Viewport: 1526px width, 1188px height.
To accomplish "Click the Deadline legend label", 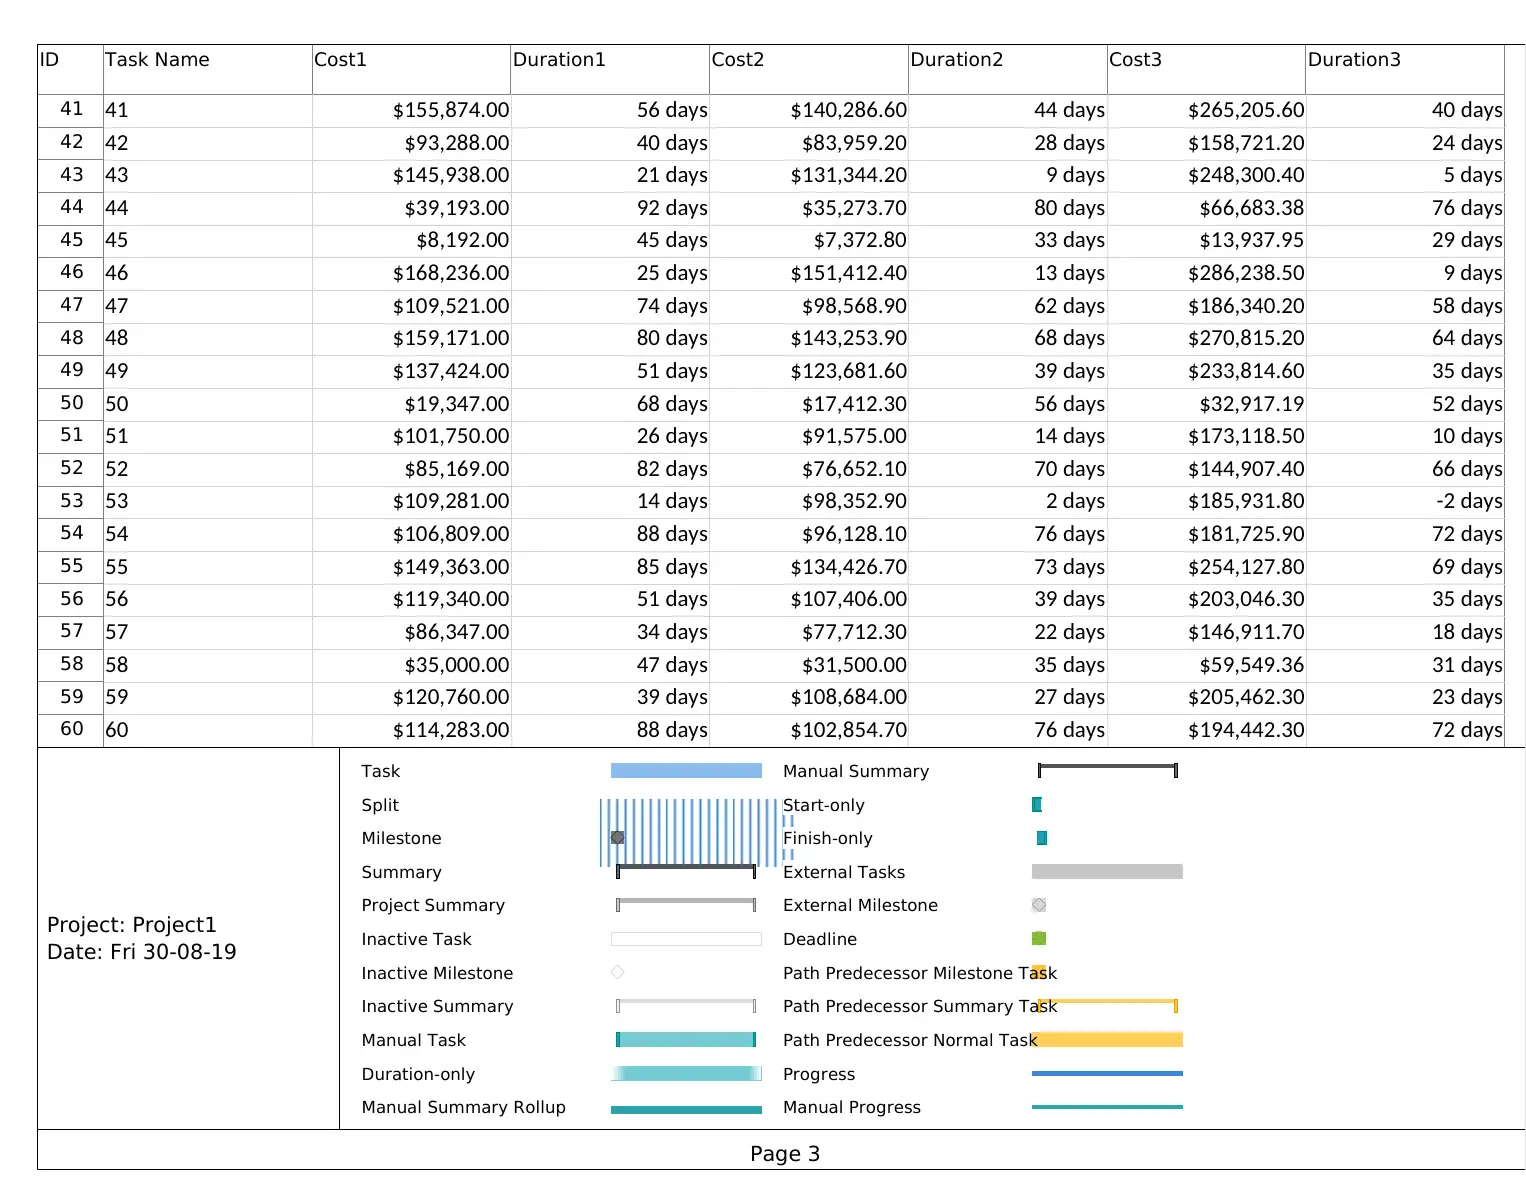I will click(x=820, y=939).
